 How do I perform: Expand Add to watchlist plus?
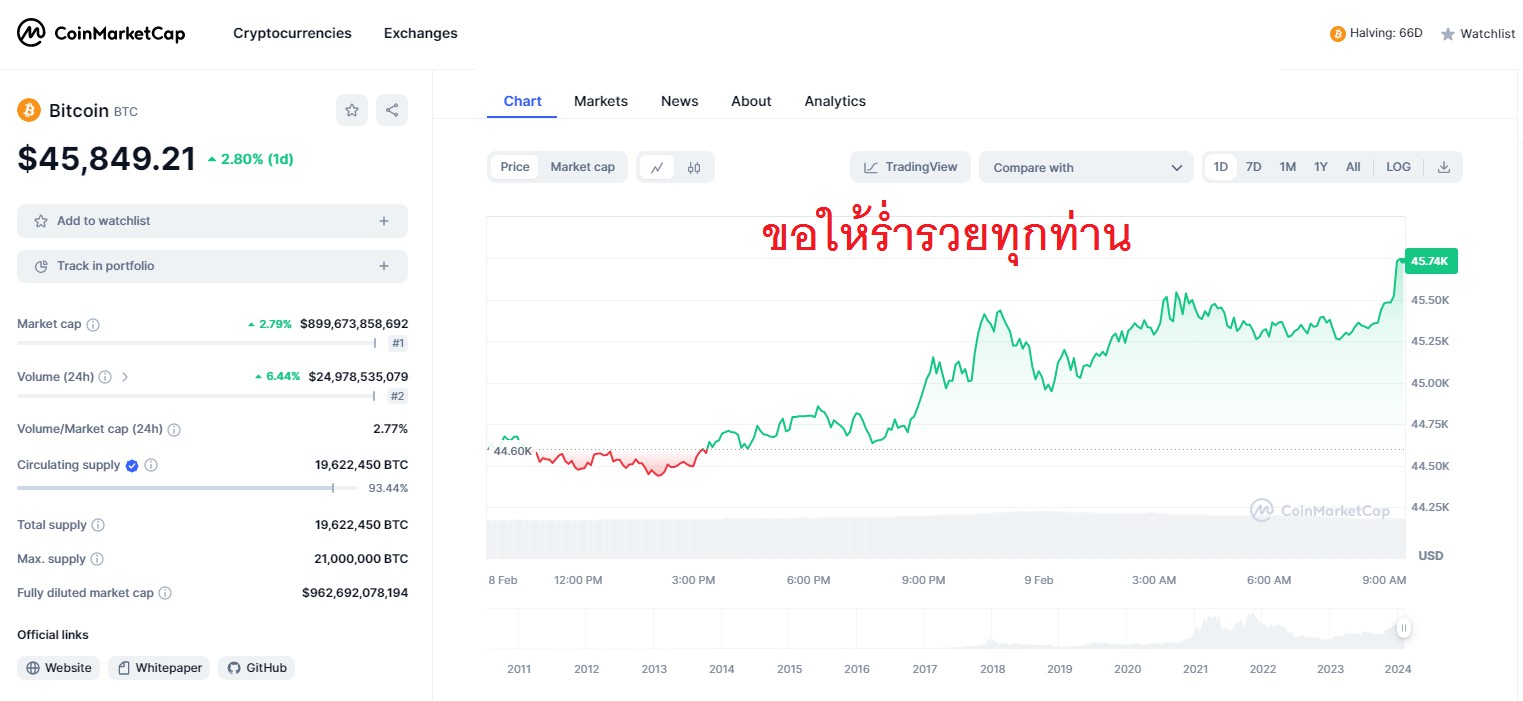point(384,221)
